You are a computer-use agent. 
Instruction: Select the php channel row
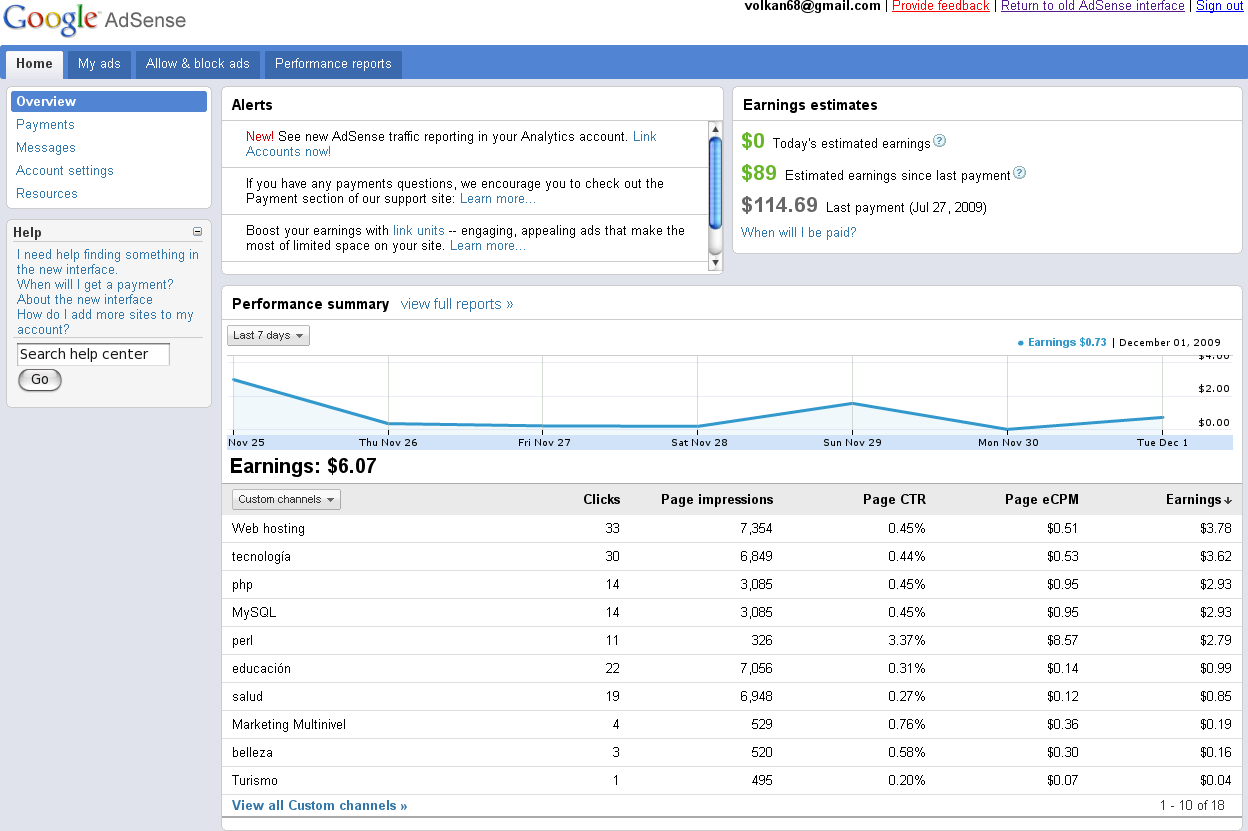pyautogui.click(x=732, y=585)
